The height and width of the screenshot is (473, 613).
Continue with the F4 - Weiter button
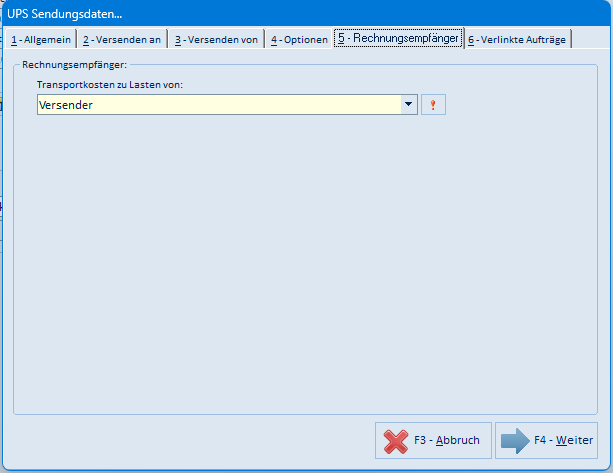(x=546, y=440)
